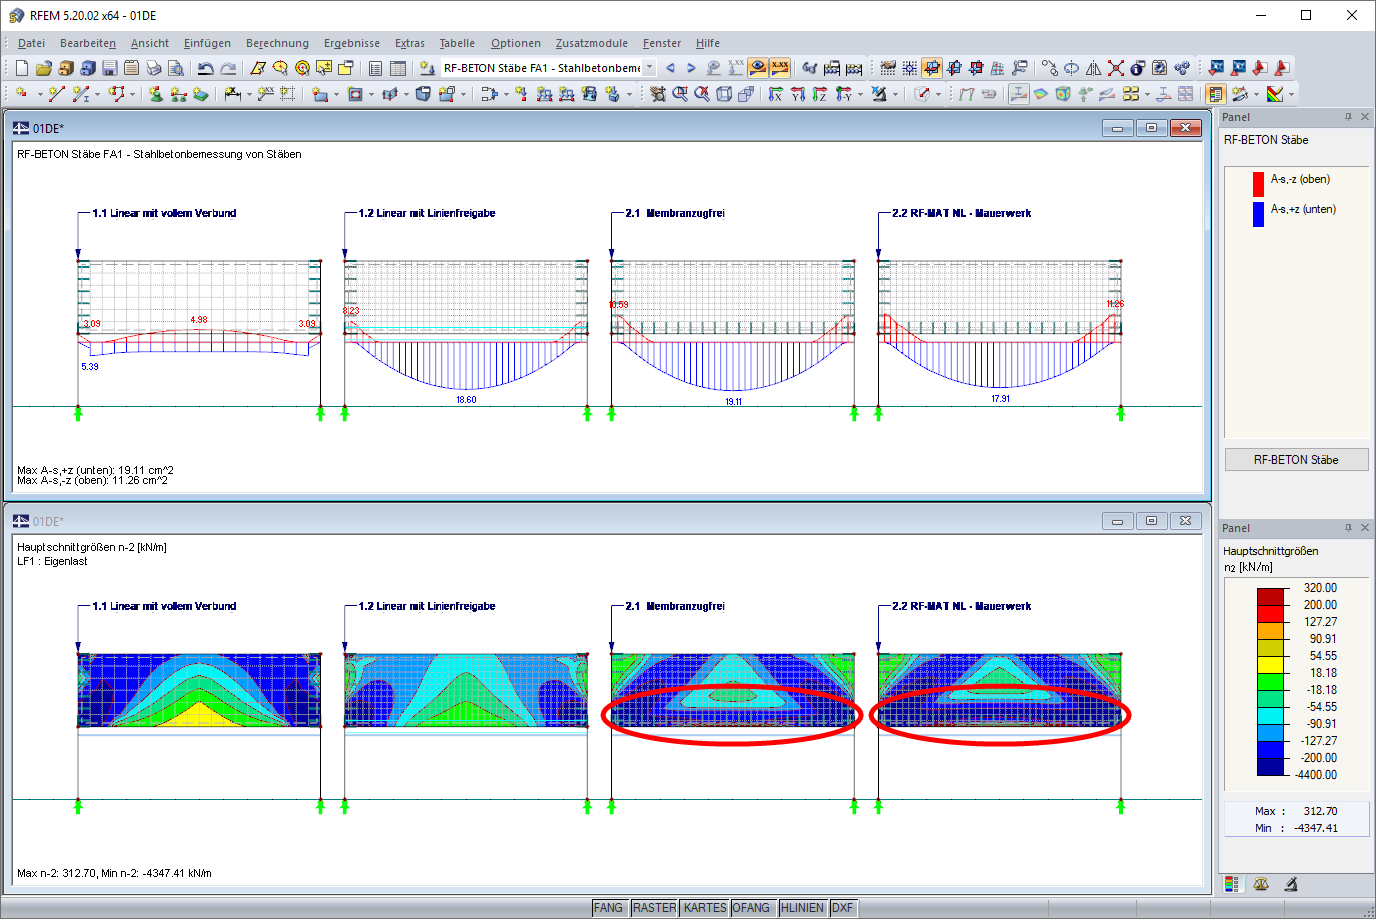
Task: Select the view in Y direction icon
Action: [797, 94]
